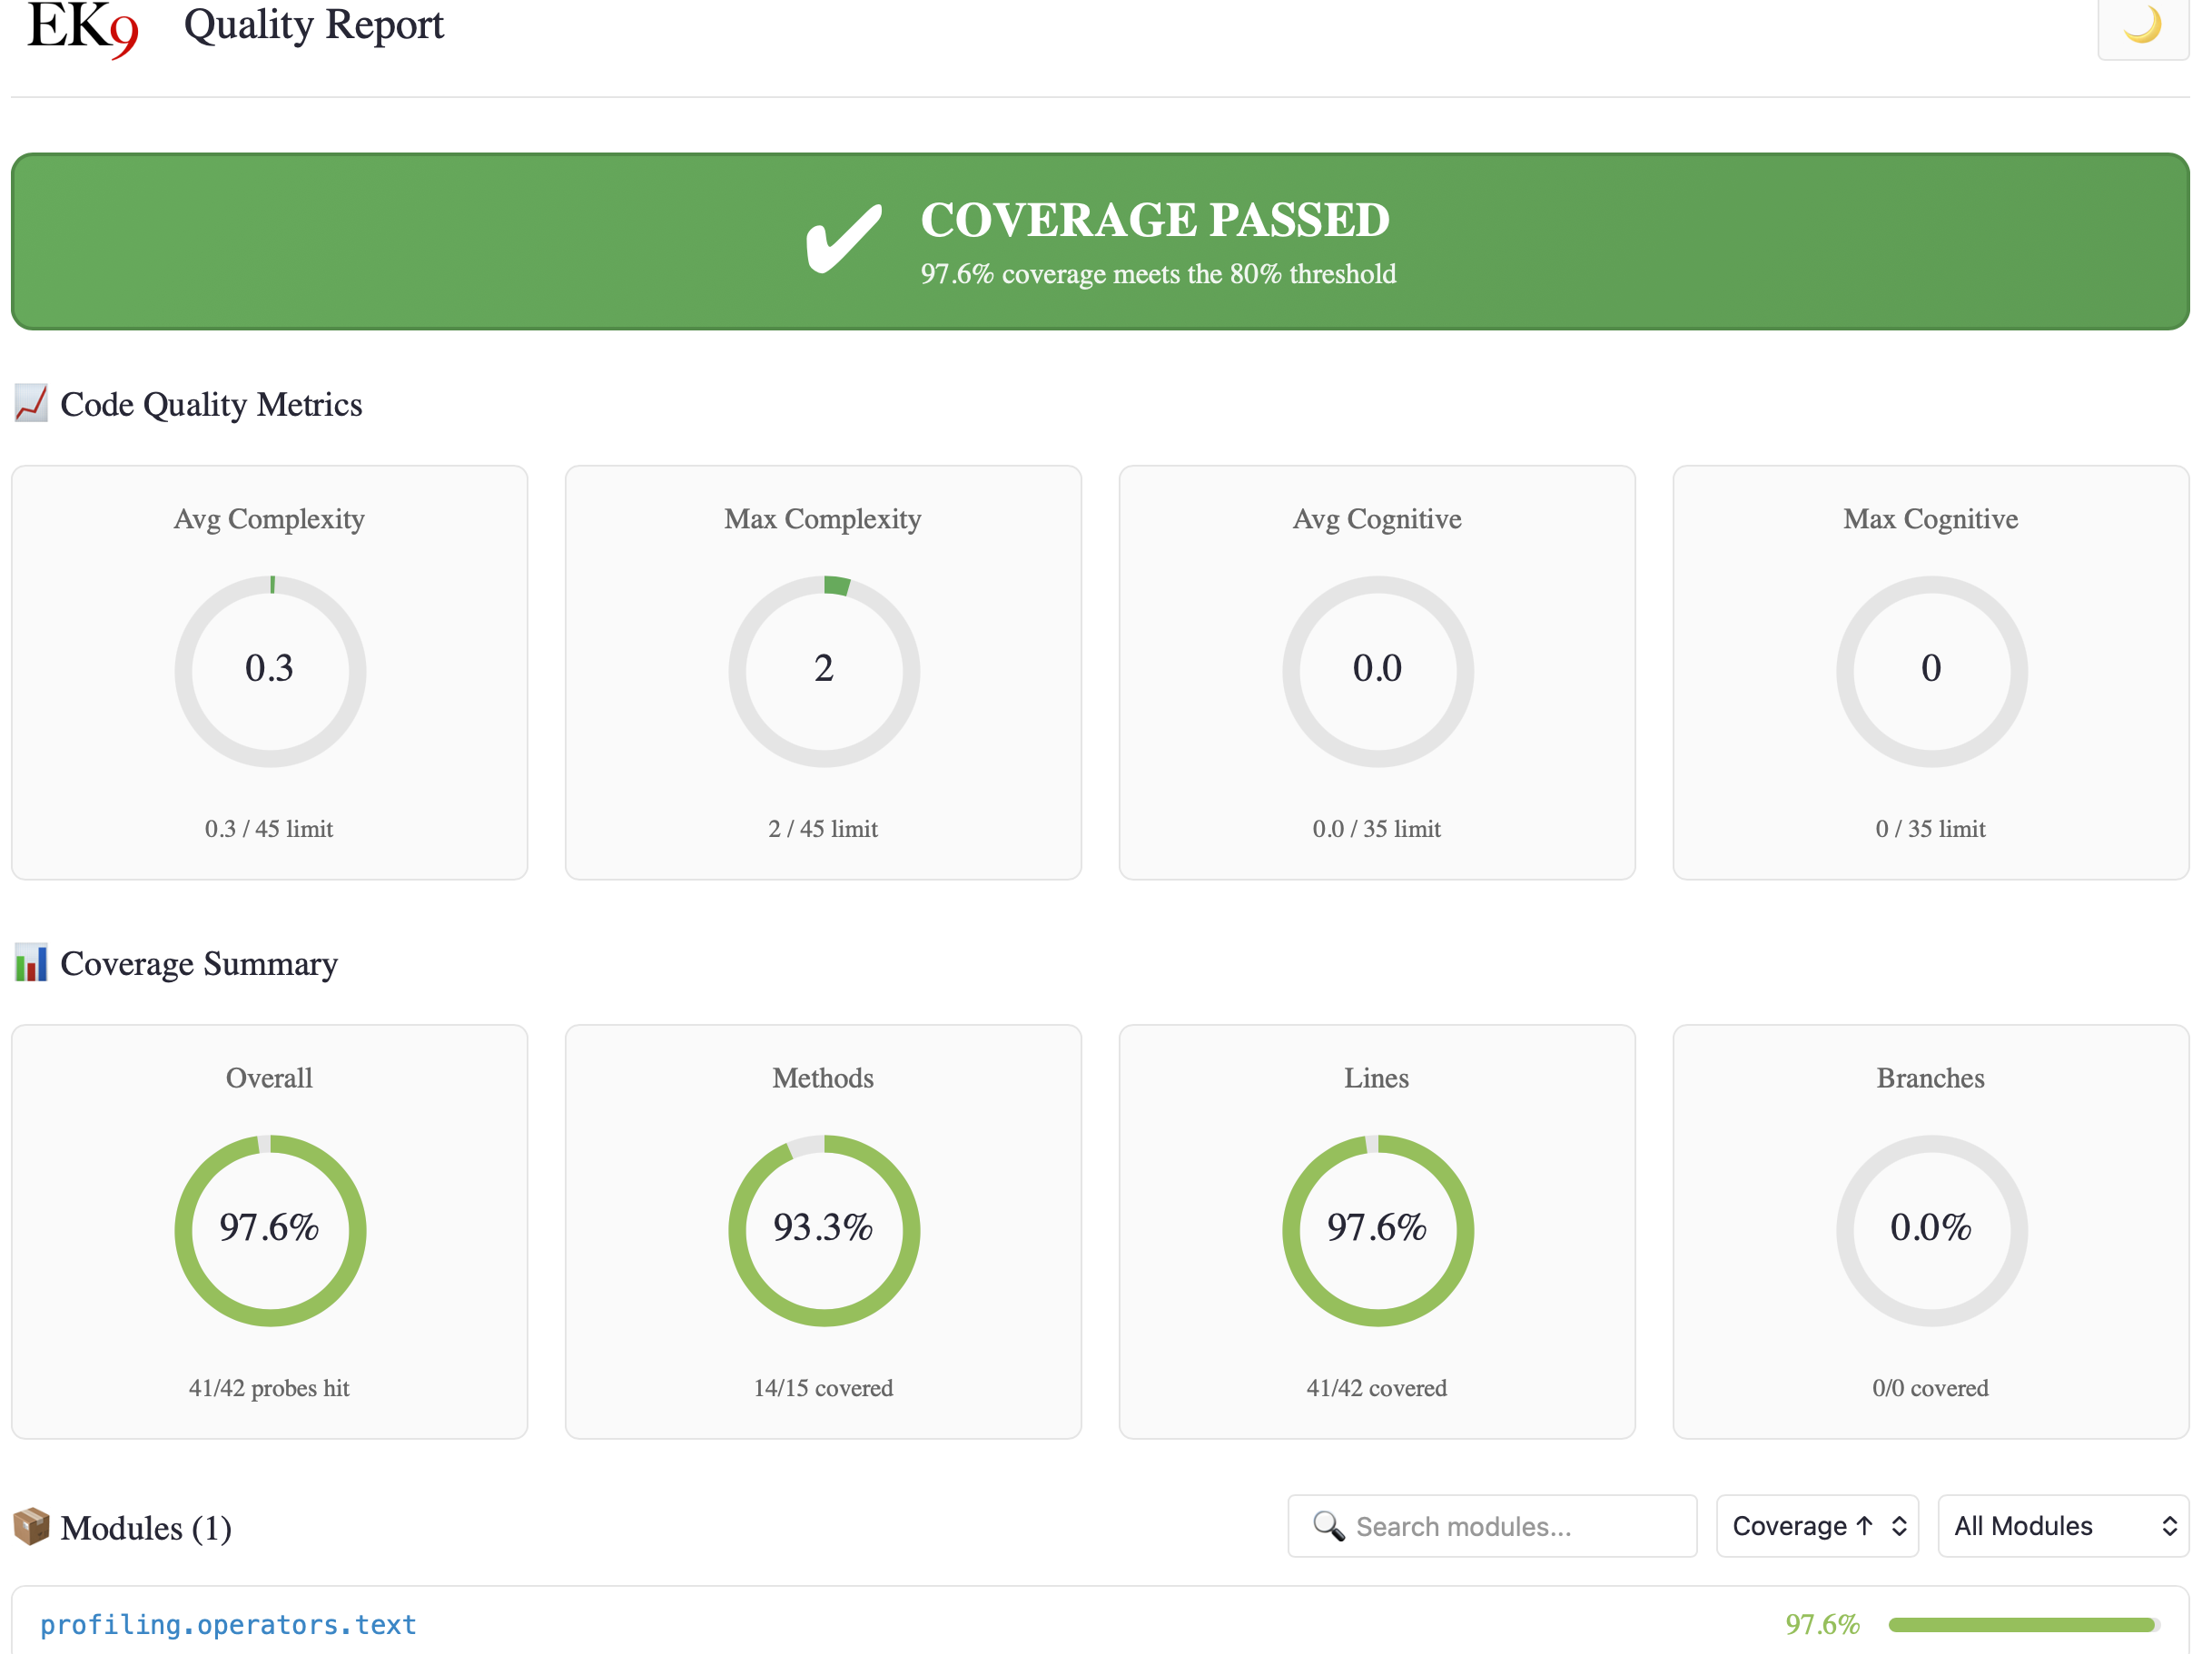Click the package icon next to Modules (1)
The image size is (2212, 1654).
click(x=33, y=1527)
